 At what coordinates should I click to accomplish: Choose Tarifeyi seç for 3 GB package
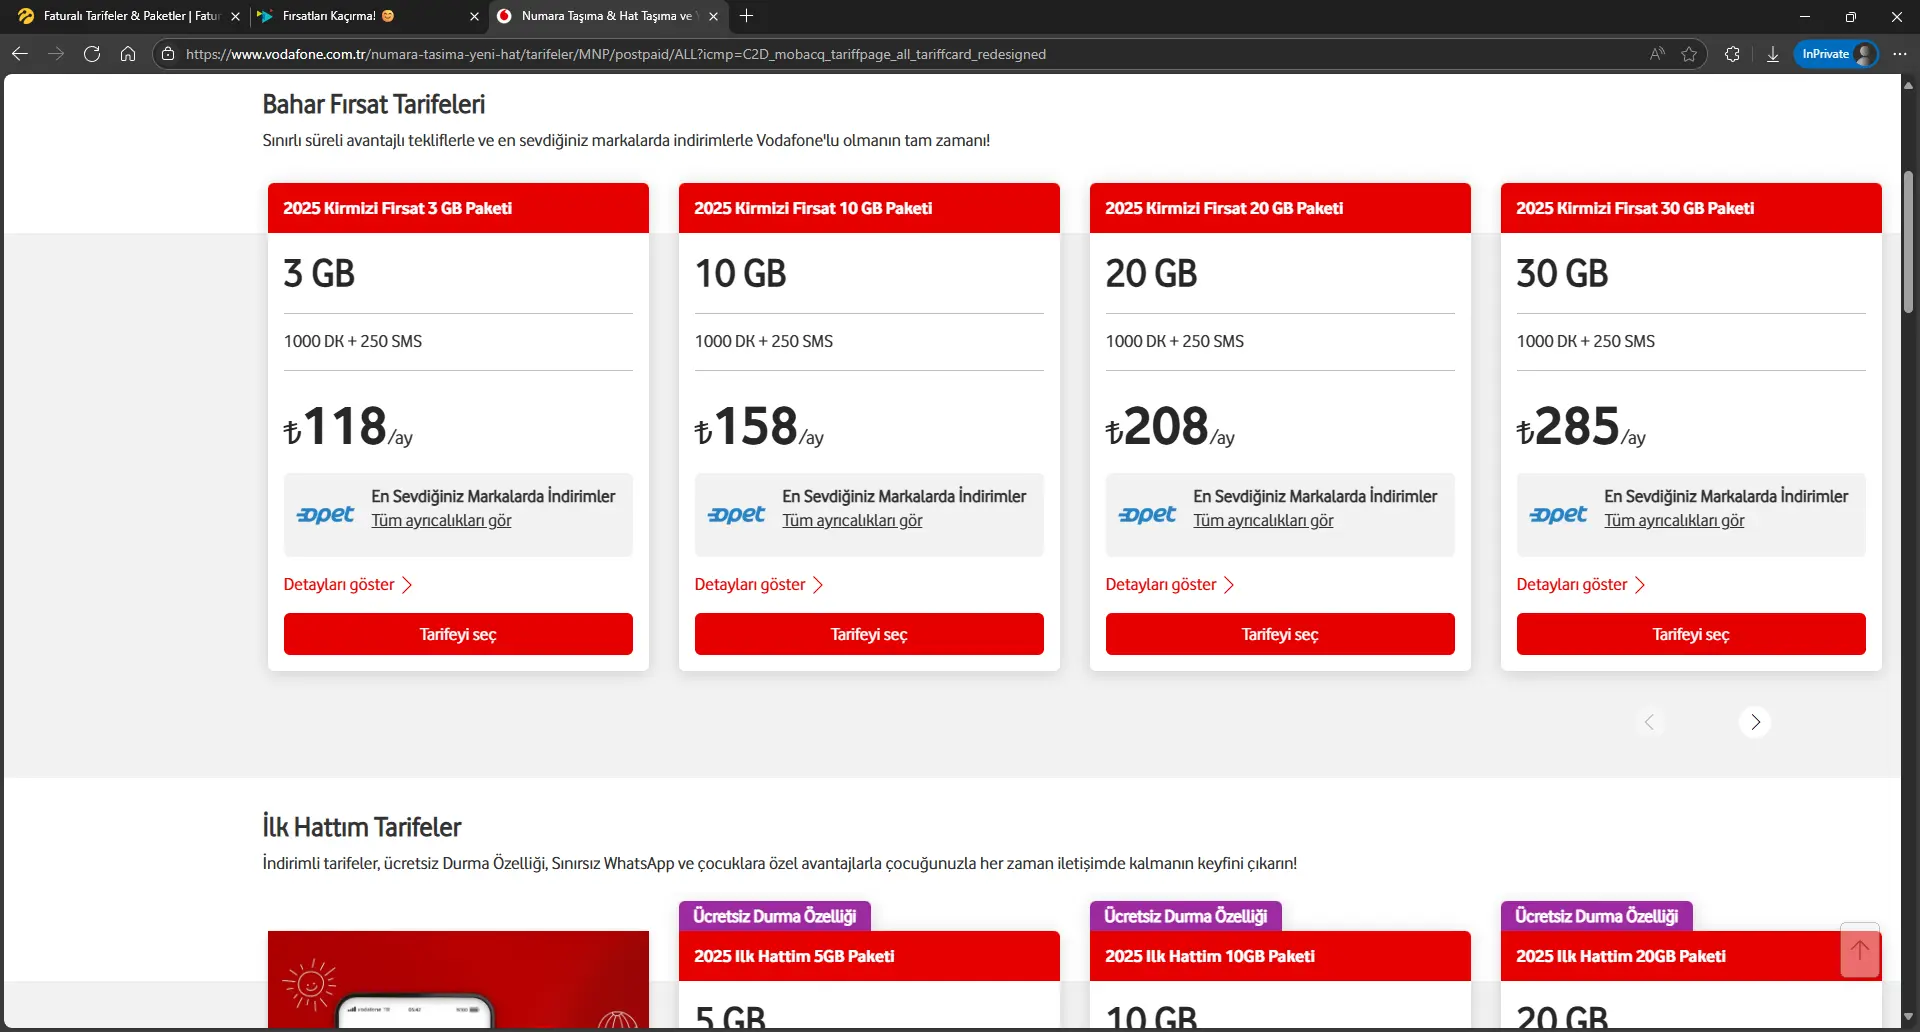coord(458,634)
